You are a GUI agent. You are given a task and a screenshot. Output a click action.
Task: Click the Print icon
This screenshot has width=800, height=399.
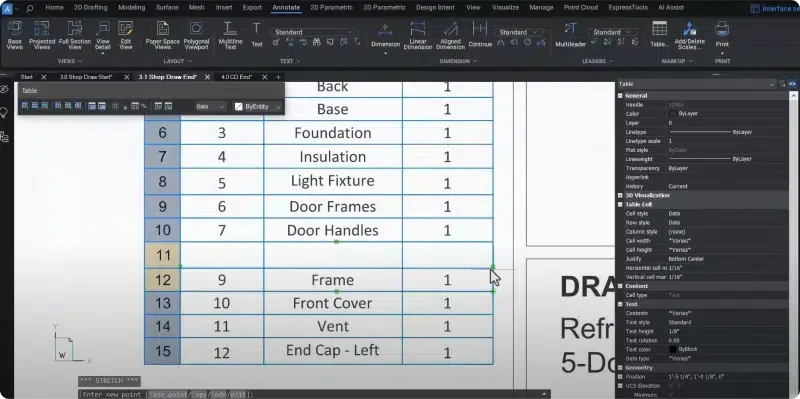tap(722, 29)
